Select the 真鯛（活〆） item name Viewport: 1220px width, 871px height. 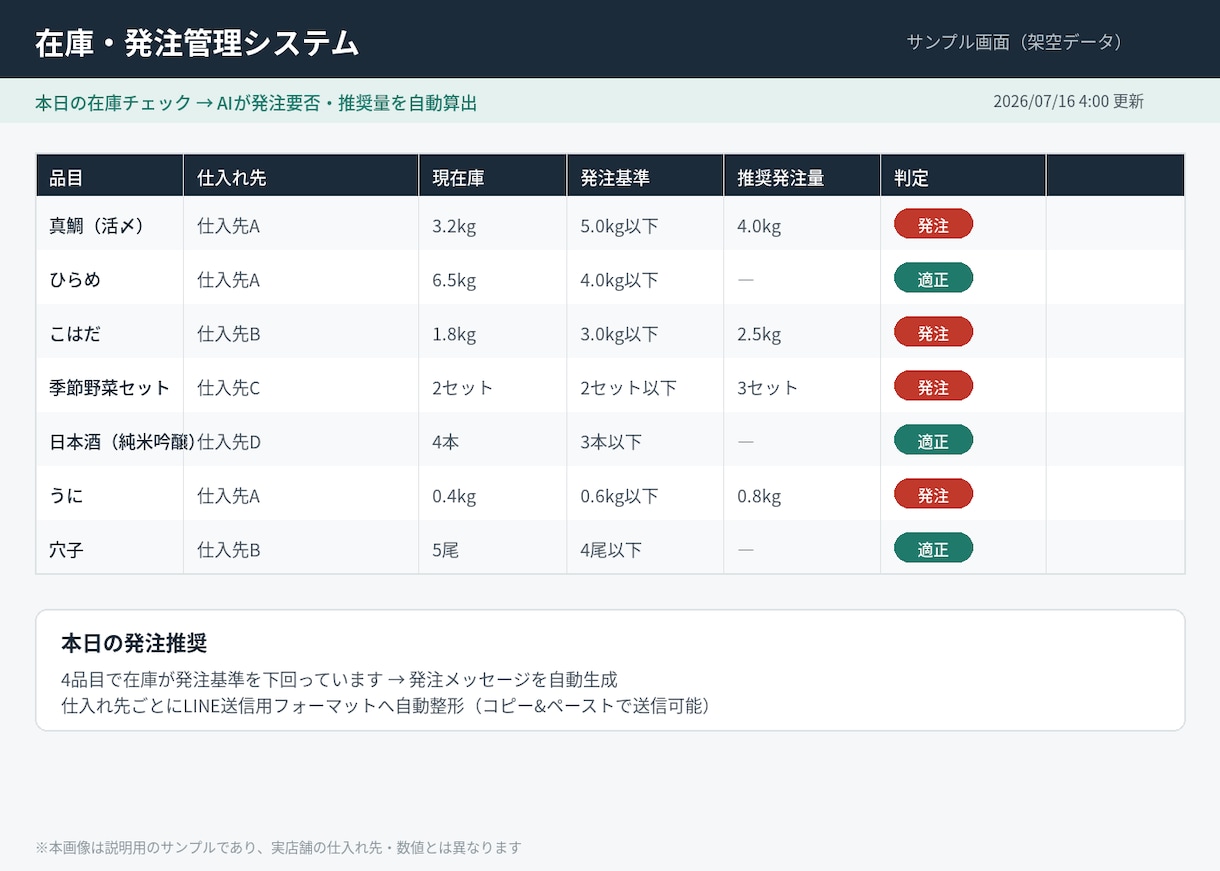click(97, 226)
